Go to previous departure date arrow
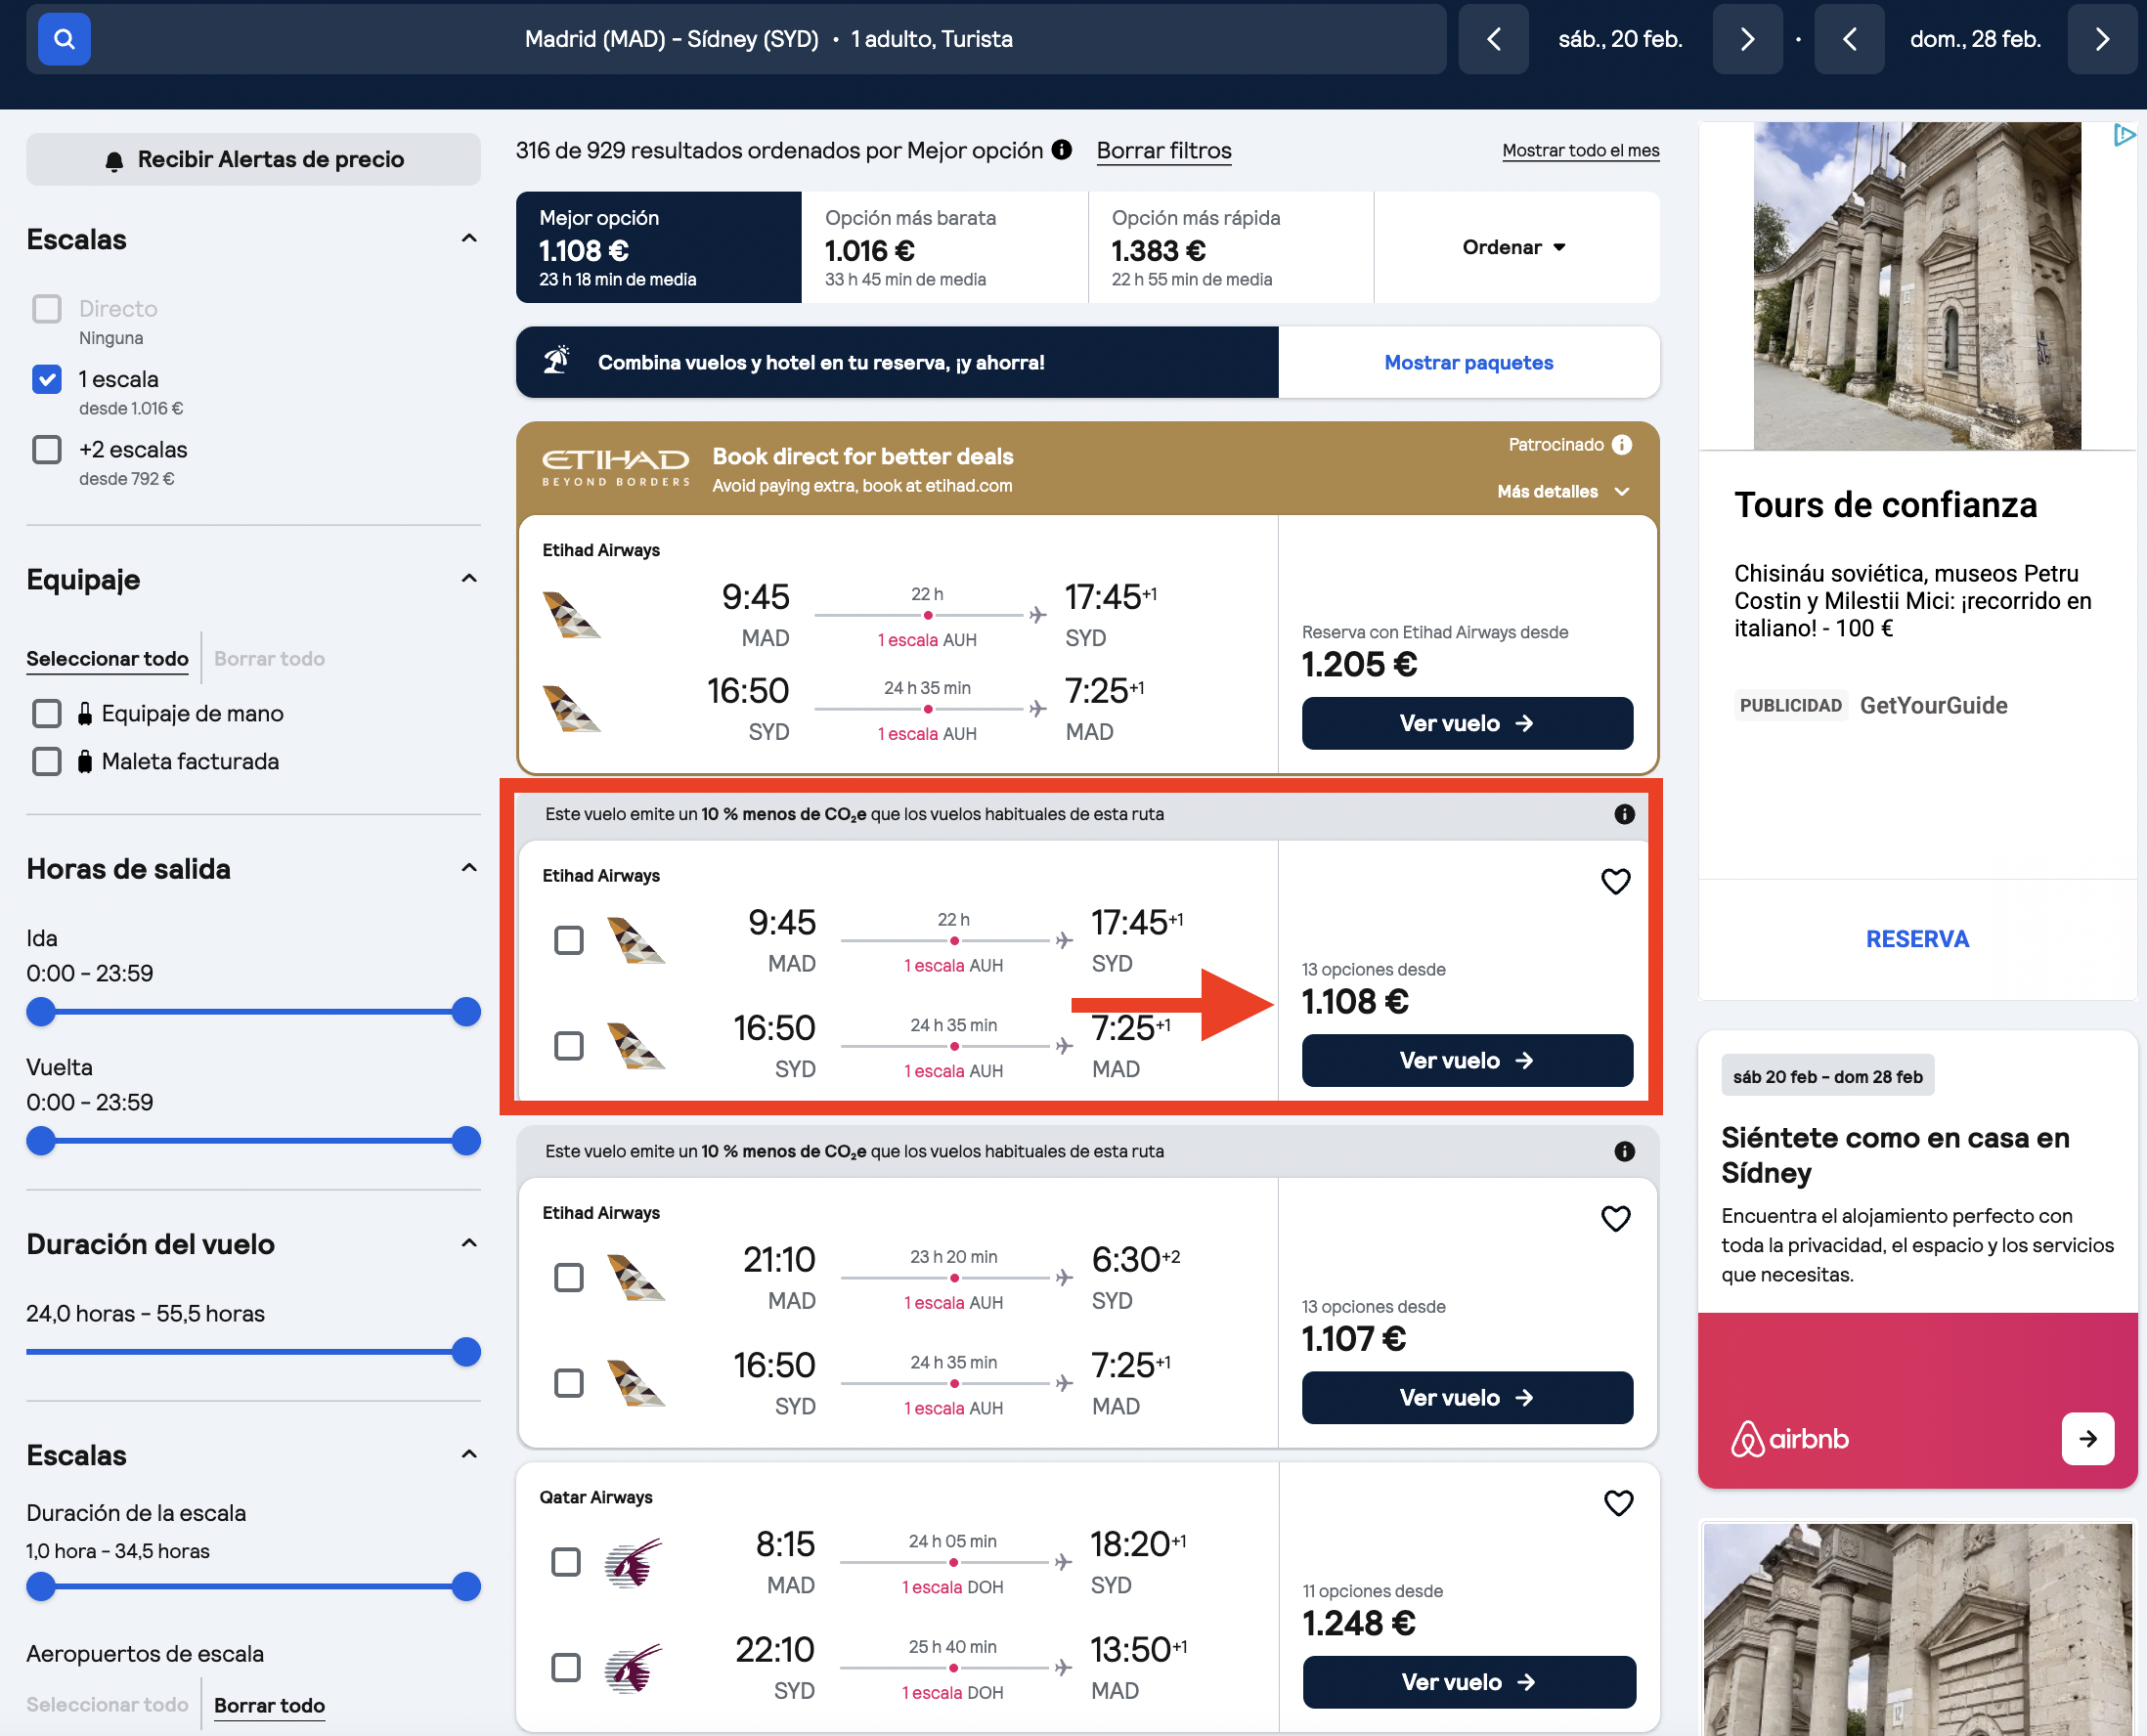The height and width of the screenshot is (1736, 2147). point(1493,39)
